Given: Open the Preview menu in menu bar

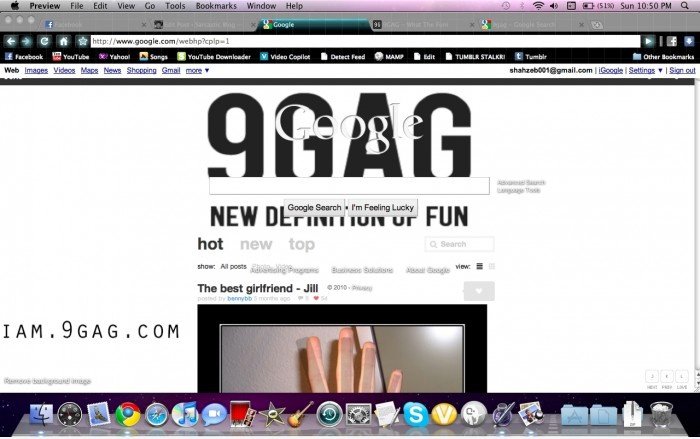Looking at the screenshot, I should click(x=45, y=6).
